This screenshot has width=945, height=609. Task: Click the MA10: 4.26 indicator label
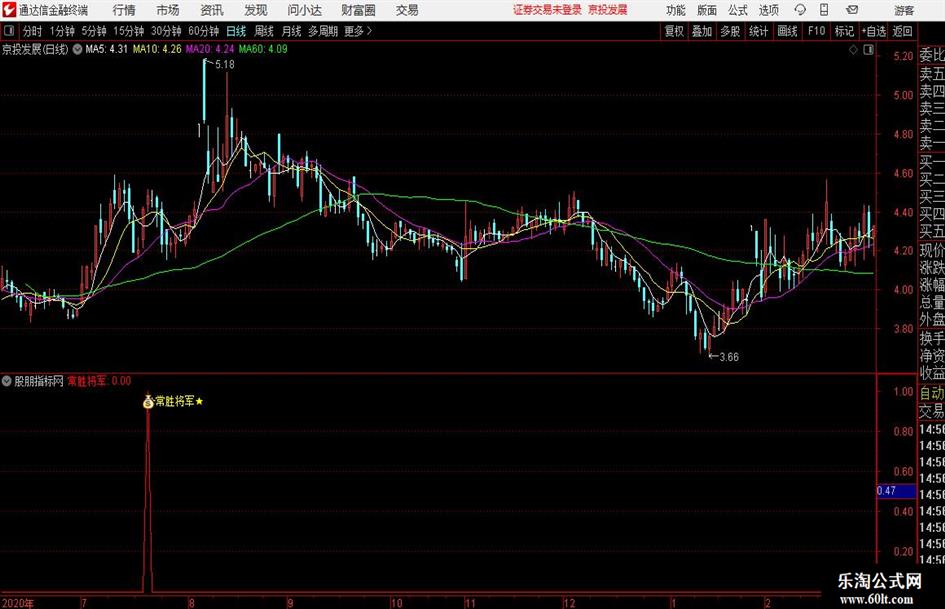(x=157, y=49)
